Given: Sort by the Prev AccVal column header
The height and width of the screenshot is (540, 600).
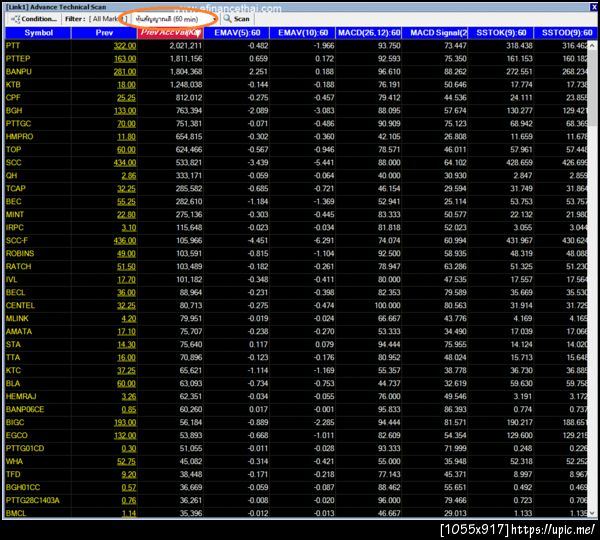Looking at the screenshot, I should tap(170, 33).
